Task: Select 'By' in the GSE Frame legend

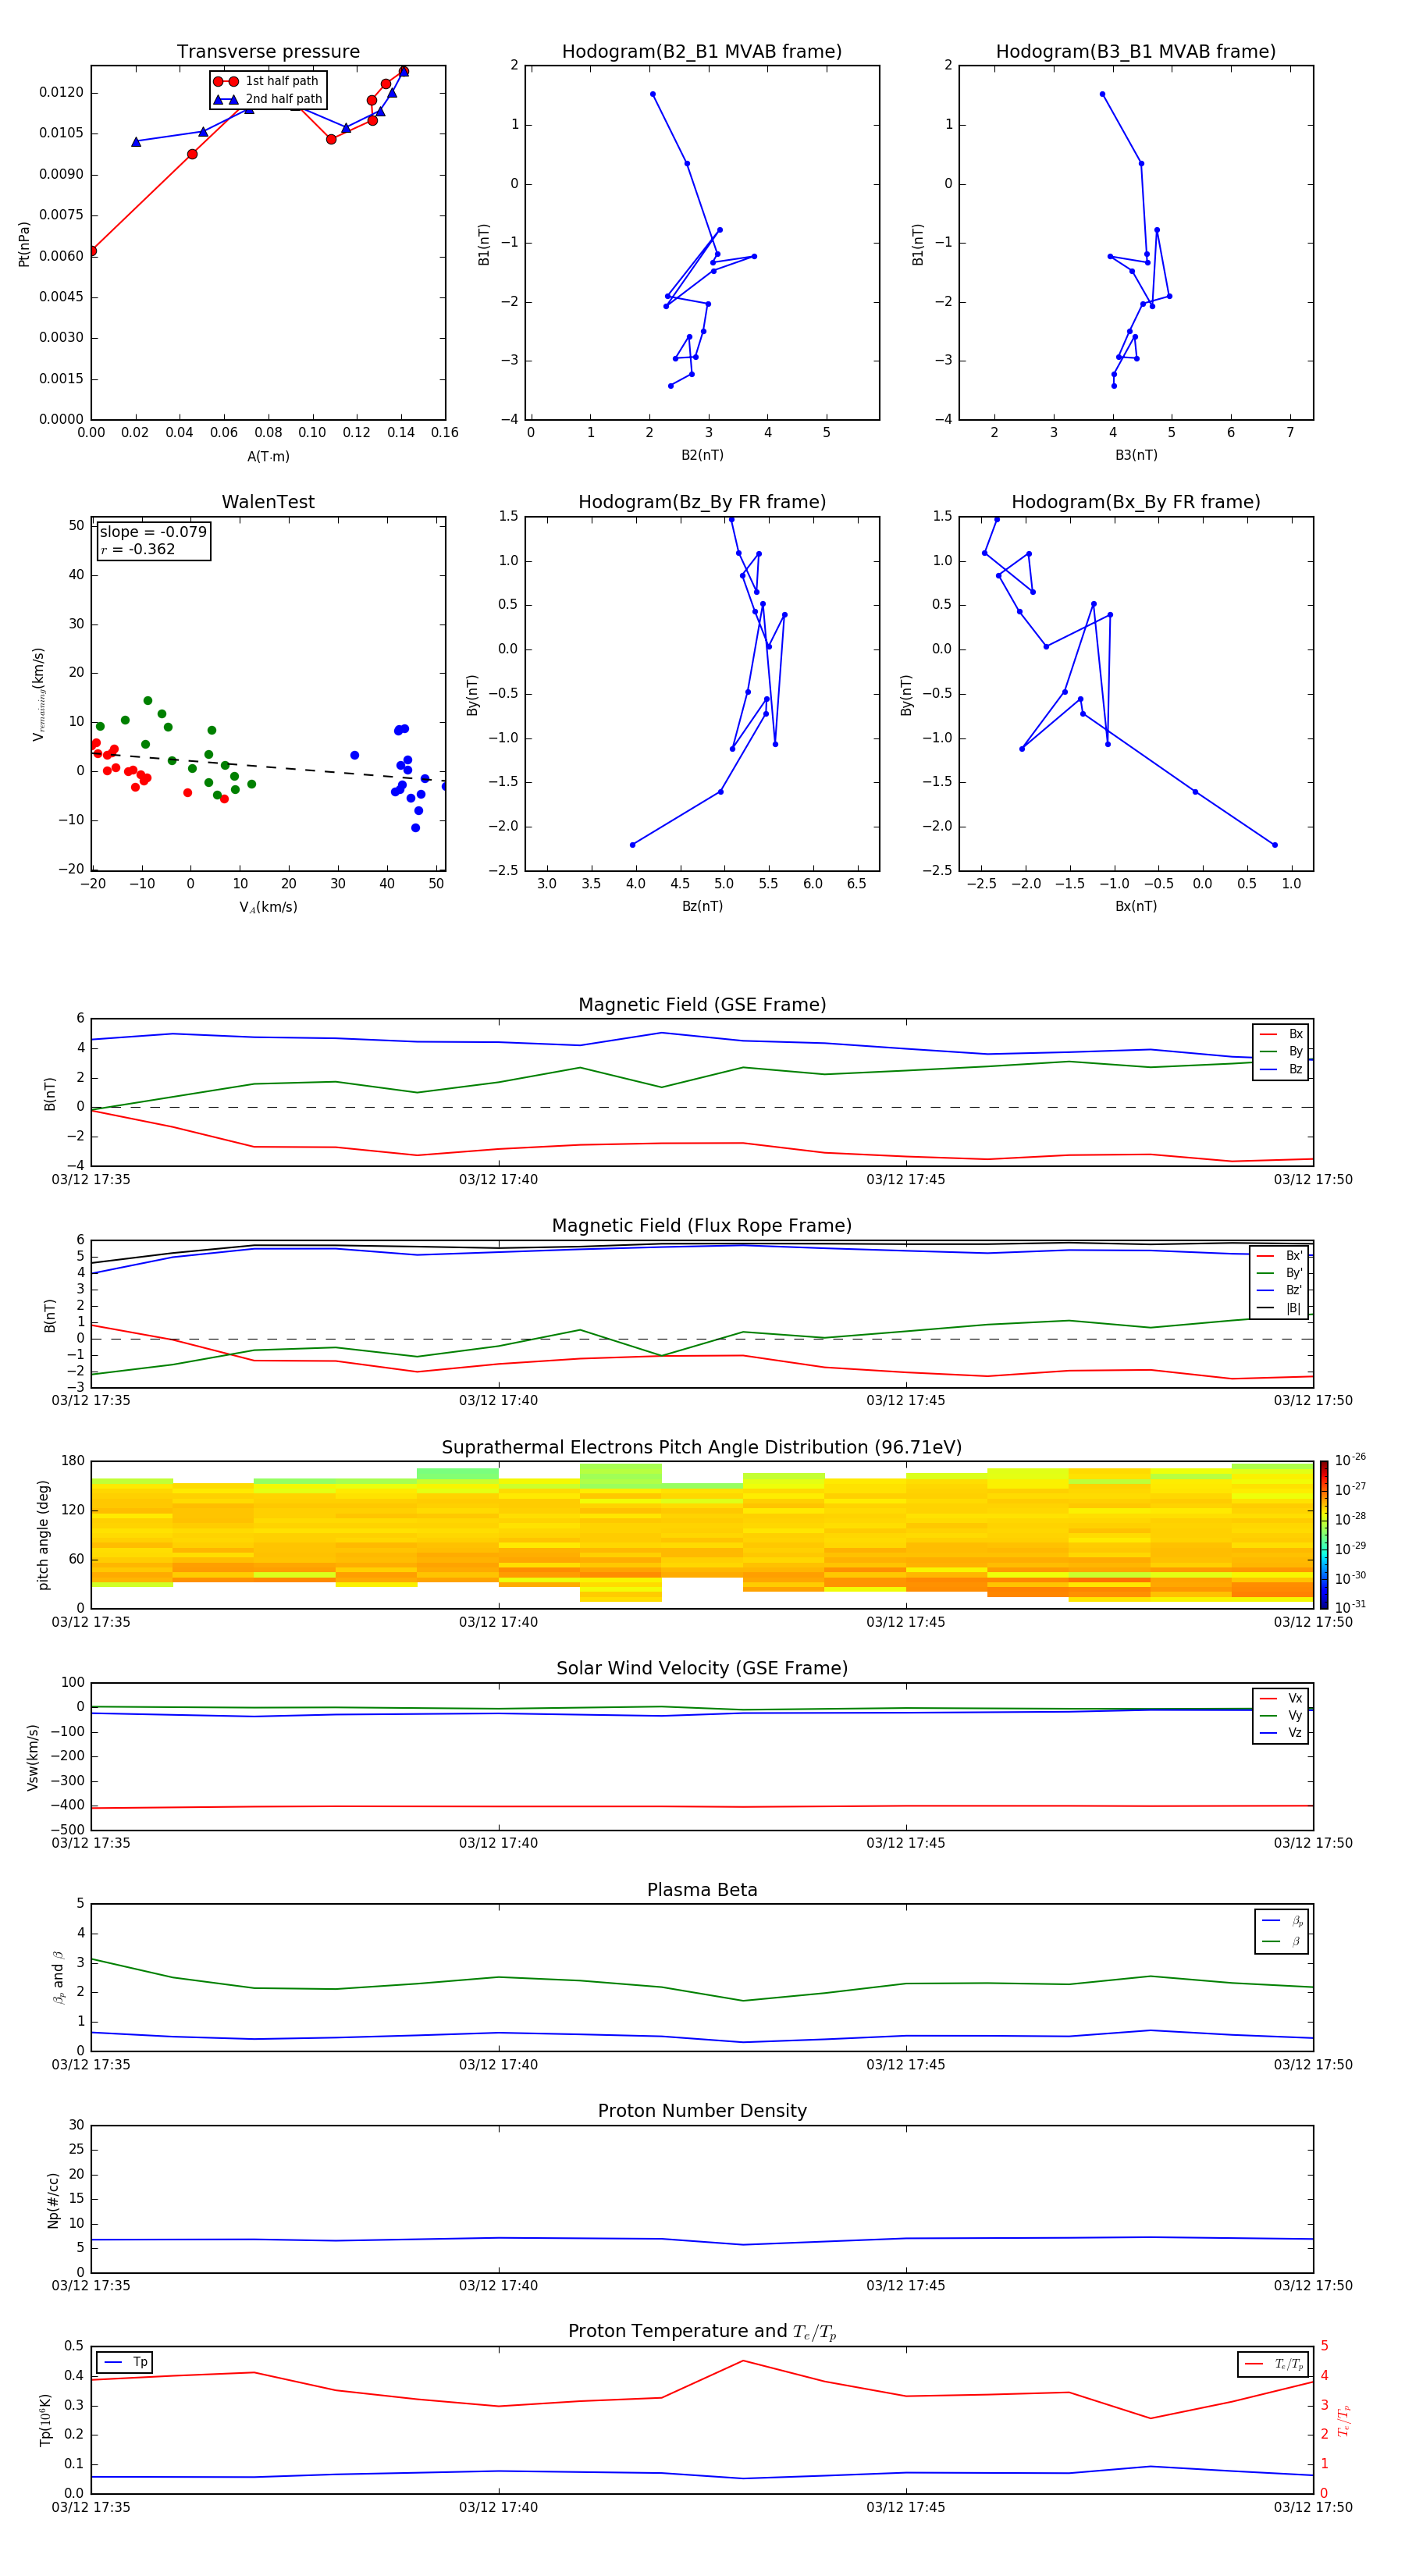Action: (x=1281, y=1051)
